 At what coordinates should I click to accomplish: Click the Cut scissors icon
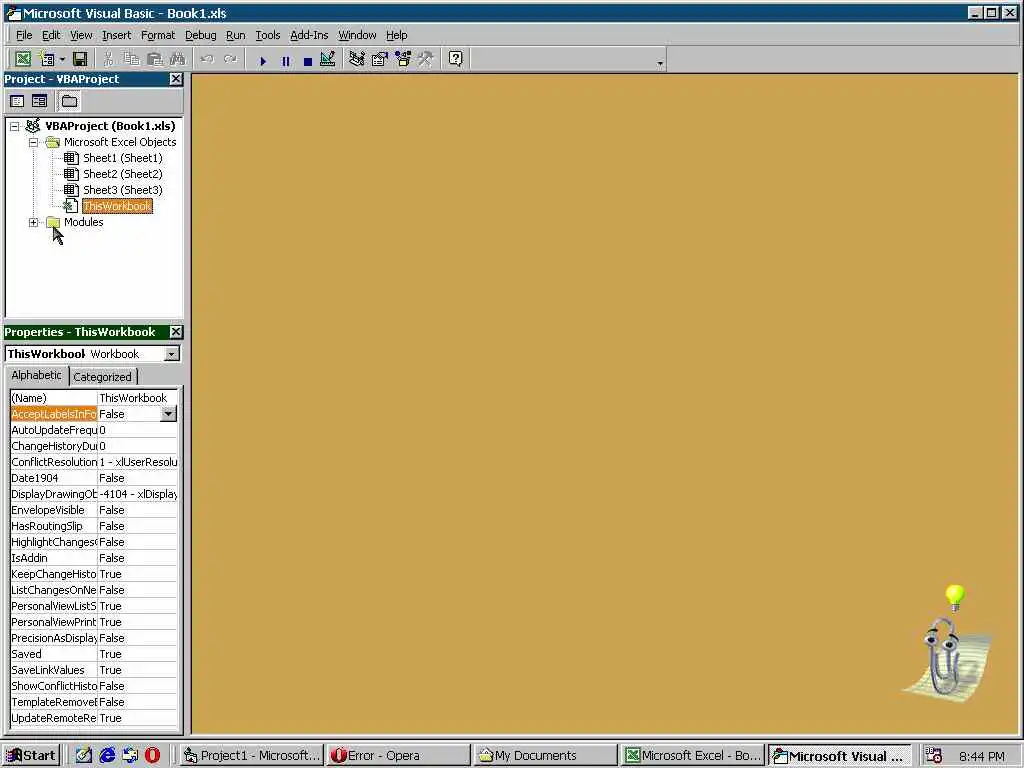(x=108, y=59)
